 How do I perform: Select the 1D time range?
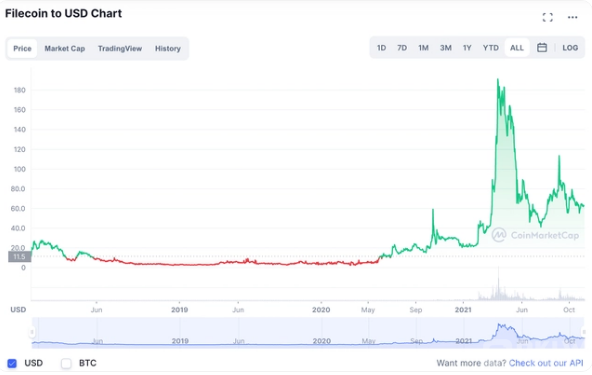point(381,48)
